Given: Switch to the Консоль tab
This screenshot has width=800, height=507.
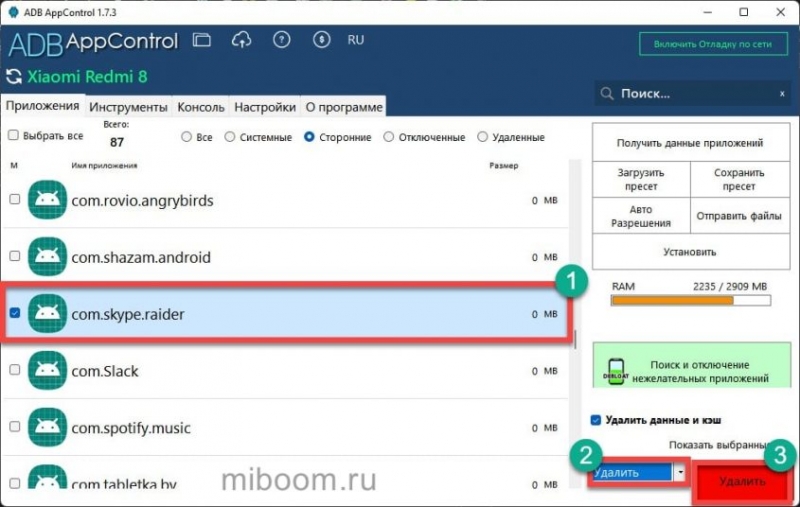Looking at the screenshot, I should point(201,107).
